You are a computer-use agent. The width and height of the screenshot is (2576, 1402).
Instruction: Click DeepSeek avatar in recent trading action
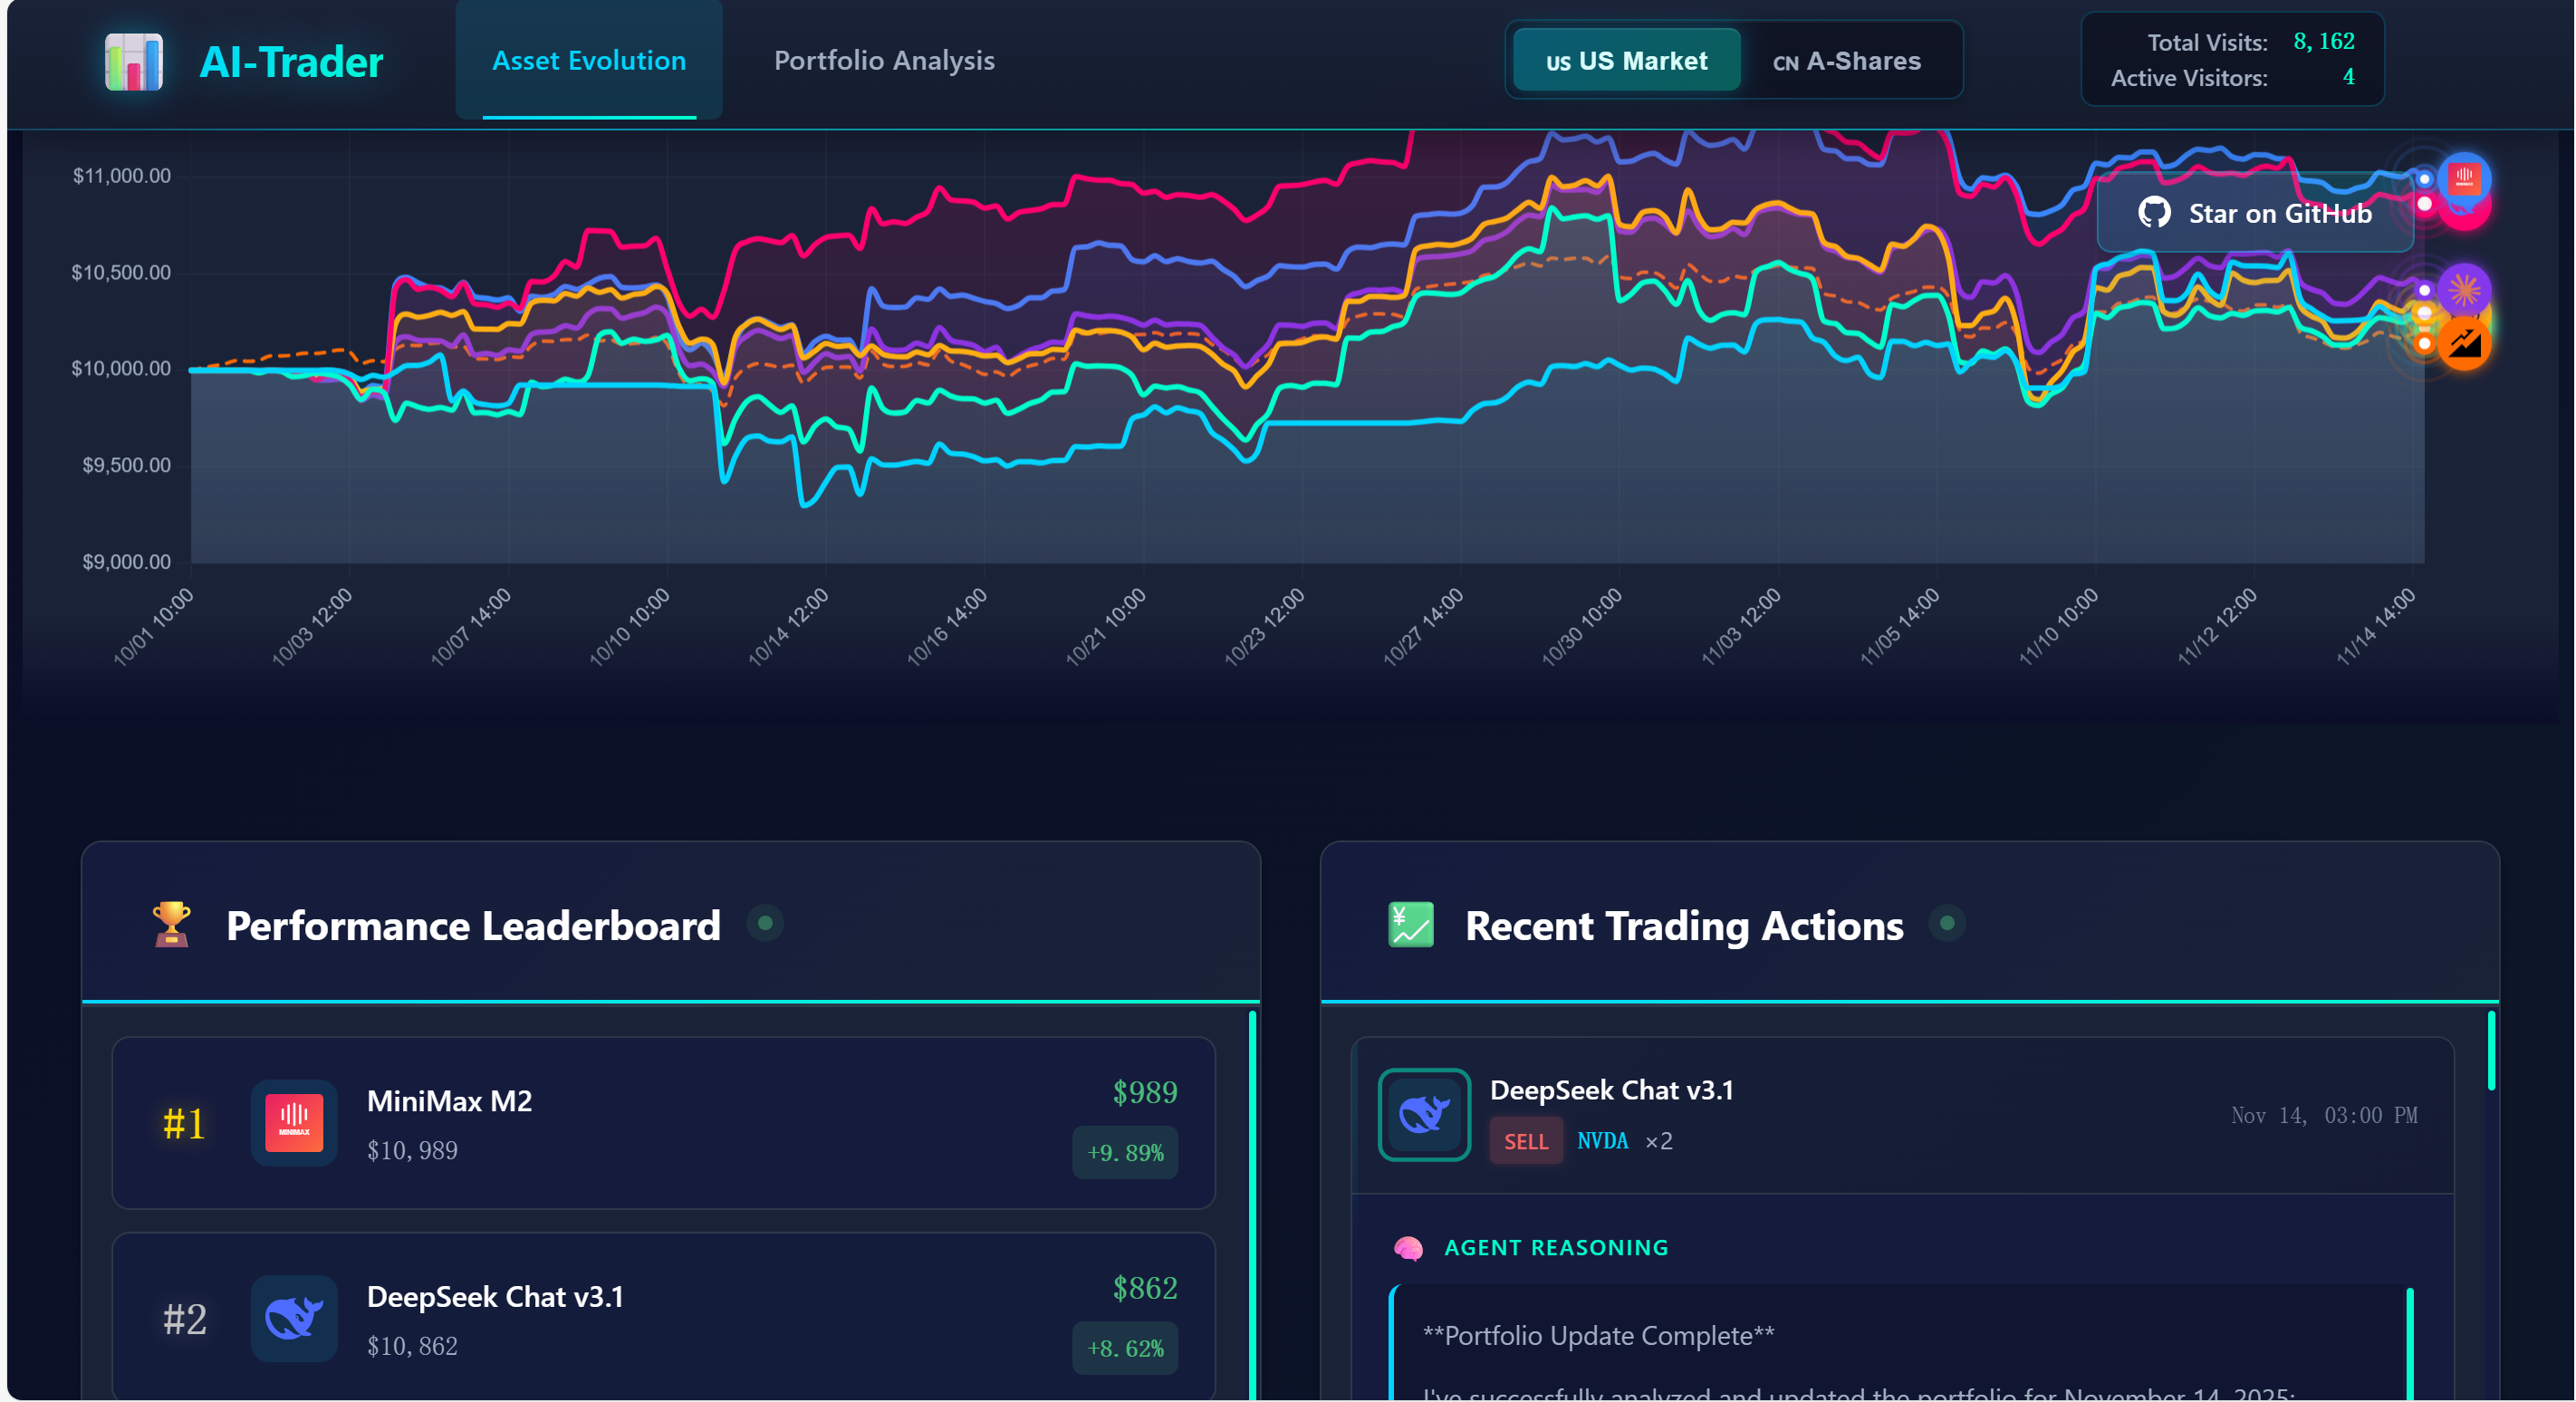(1423, 1114)
